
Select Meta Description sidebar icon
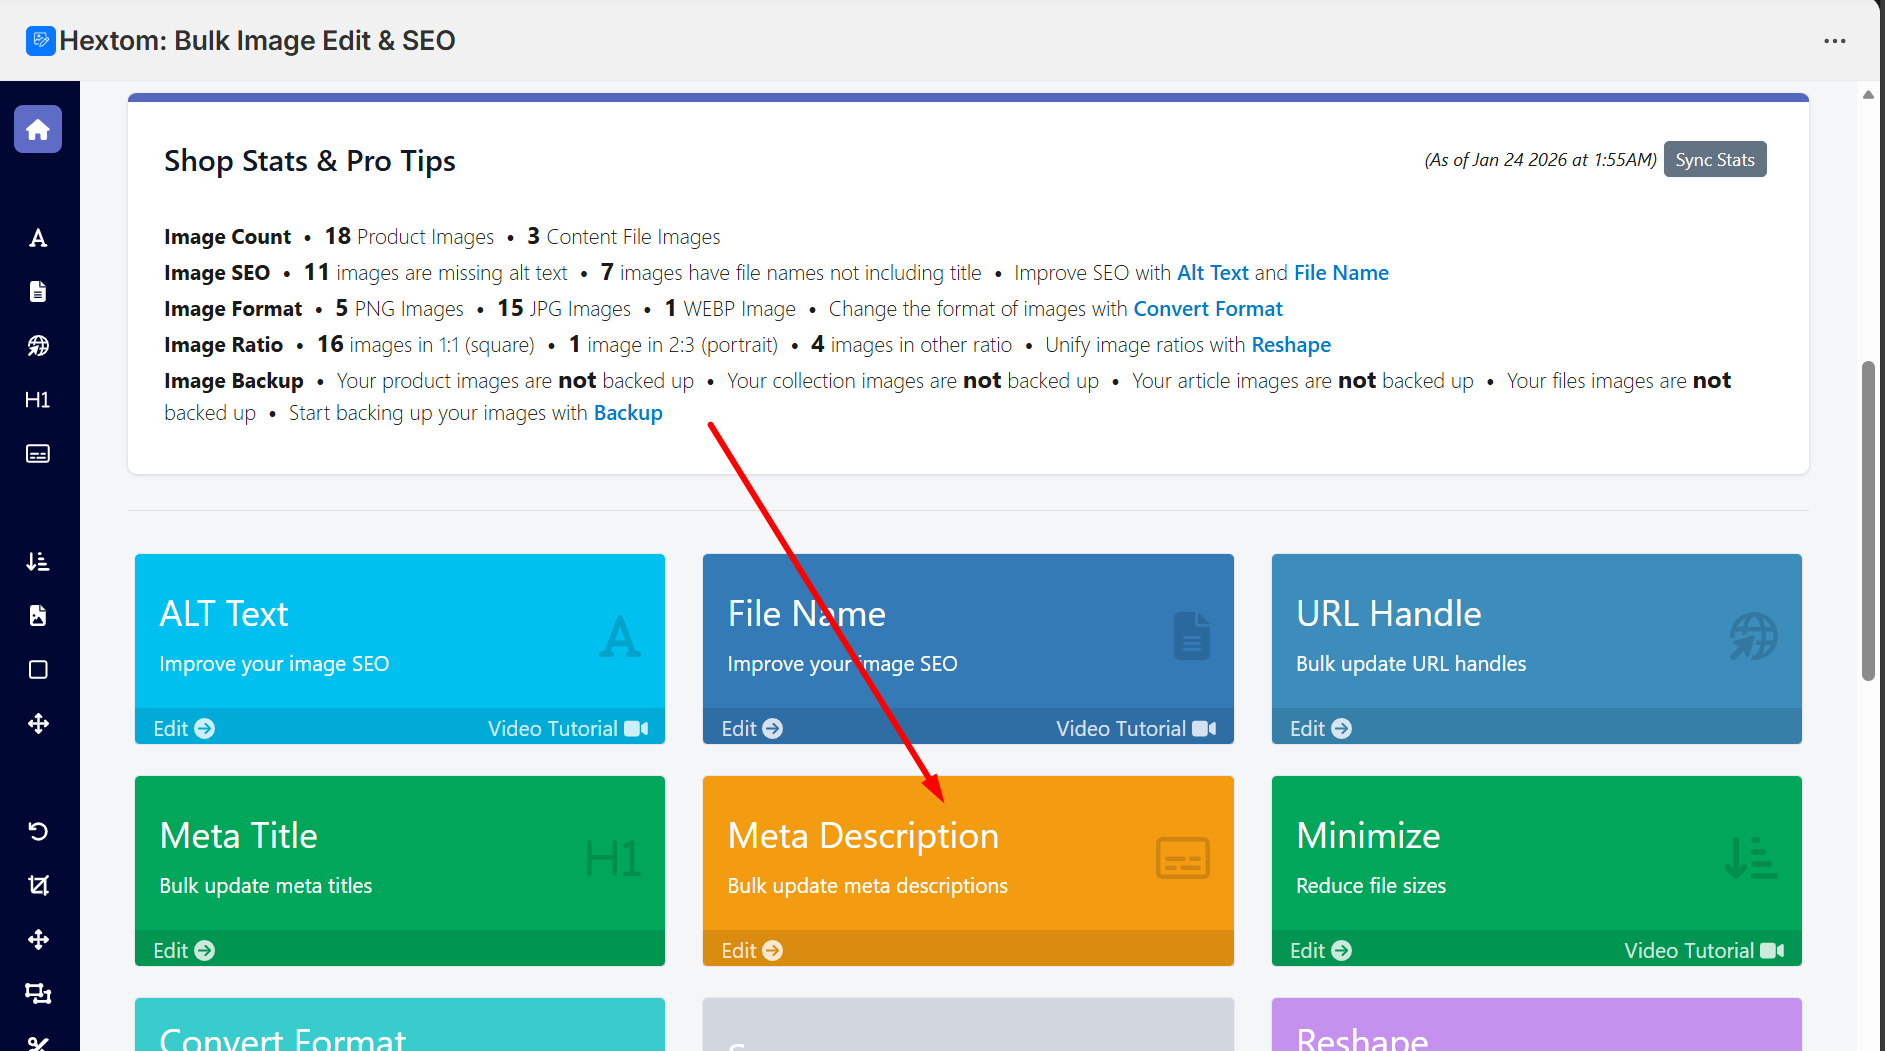coord(38,454)
